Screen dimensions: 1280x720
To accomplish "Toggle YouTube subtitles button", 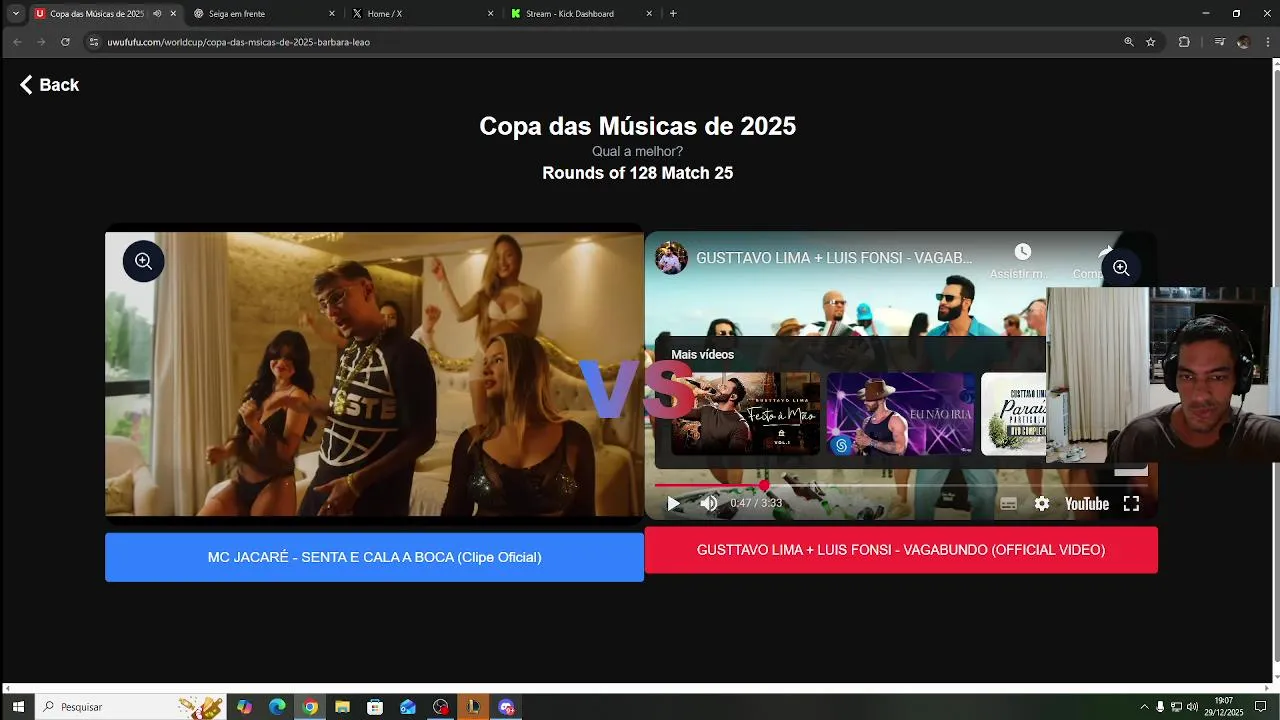I will tap(1009, 504).
